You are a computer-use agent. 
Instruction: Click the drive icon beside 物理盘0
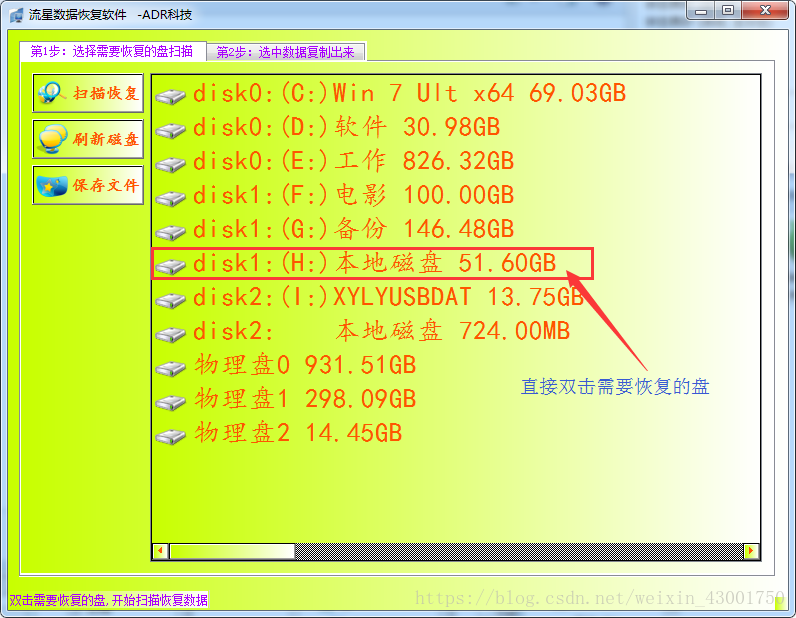pos(171,368)
